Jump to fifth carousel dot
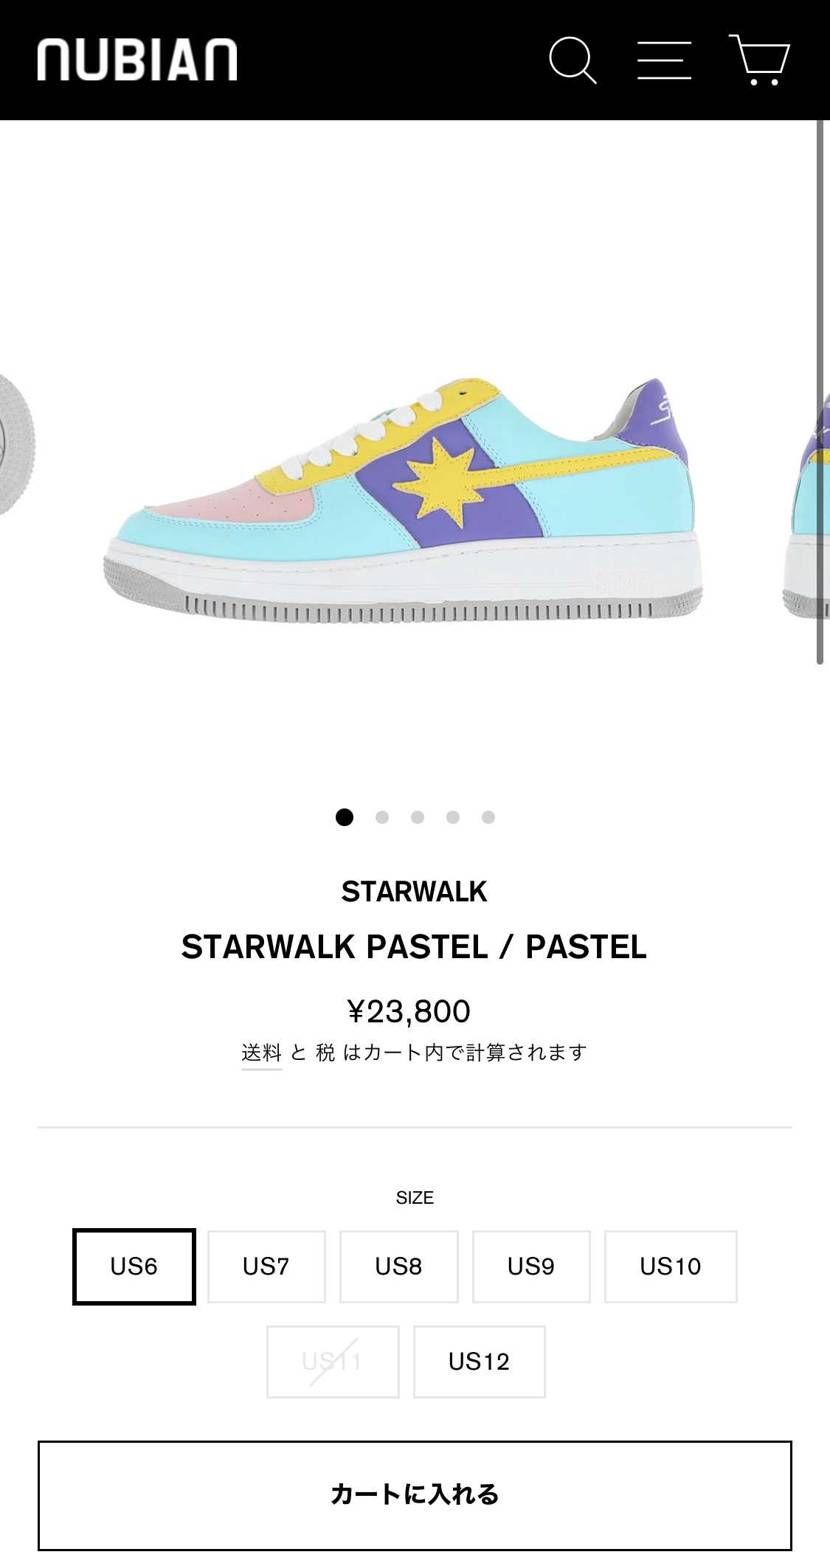830x1563 pixels. click(488, 817)
